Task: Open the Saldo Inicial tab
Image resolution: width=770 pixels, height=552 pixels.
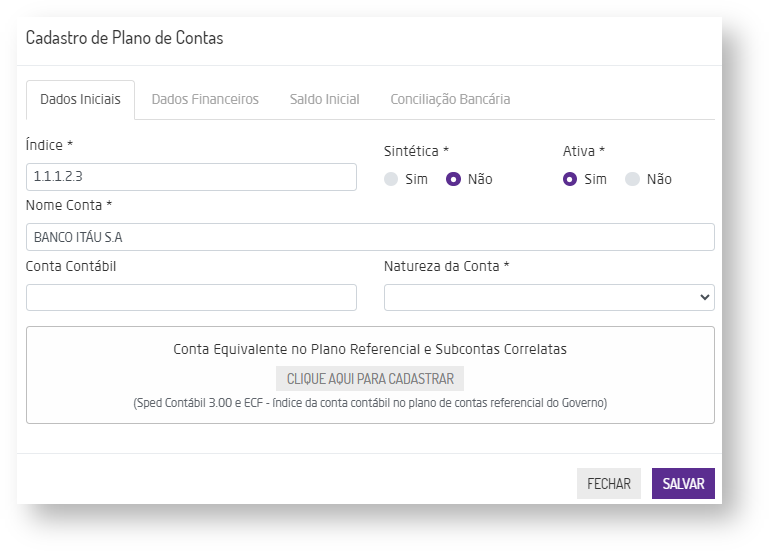Action: pyautogui.click(x=324, y=99)
